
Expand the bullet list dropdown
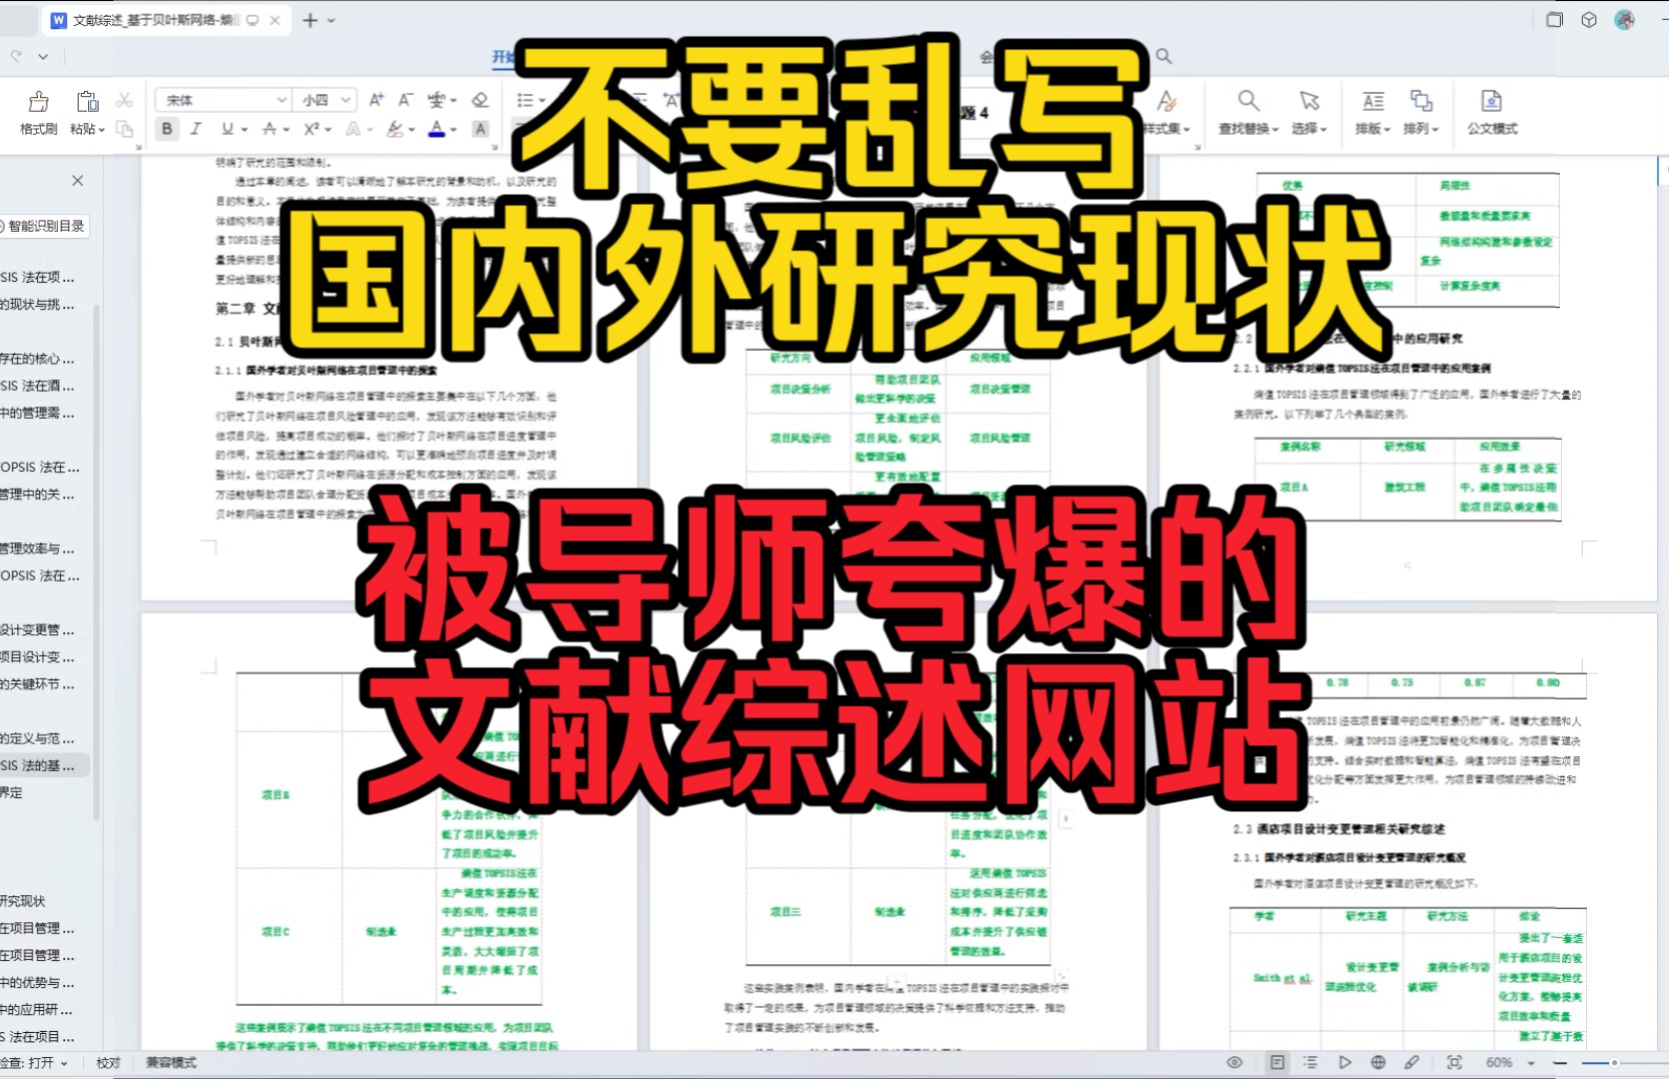pos(542,100)
